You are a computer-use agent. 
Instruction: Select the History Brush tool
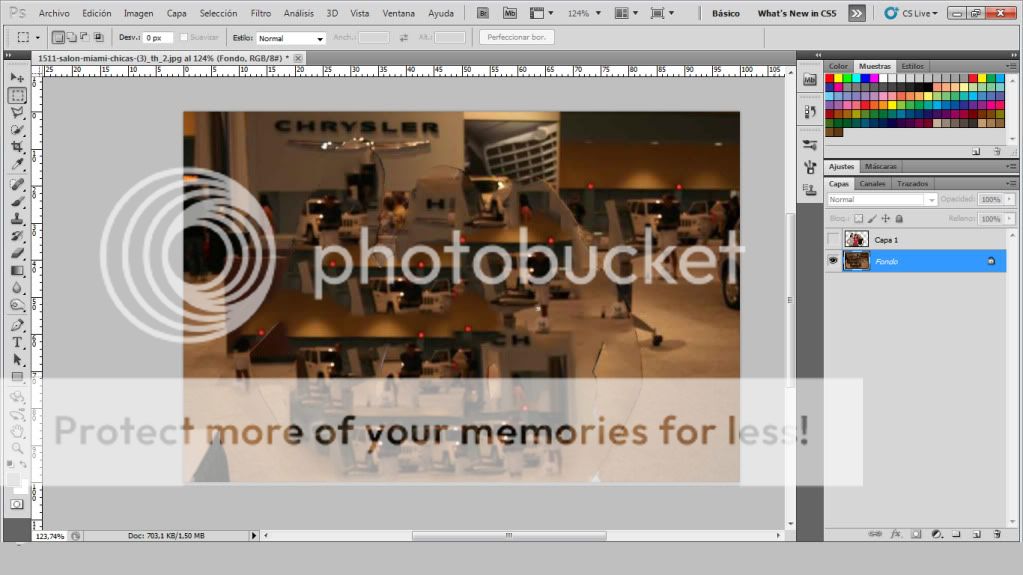tap(17, 236)
